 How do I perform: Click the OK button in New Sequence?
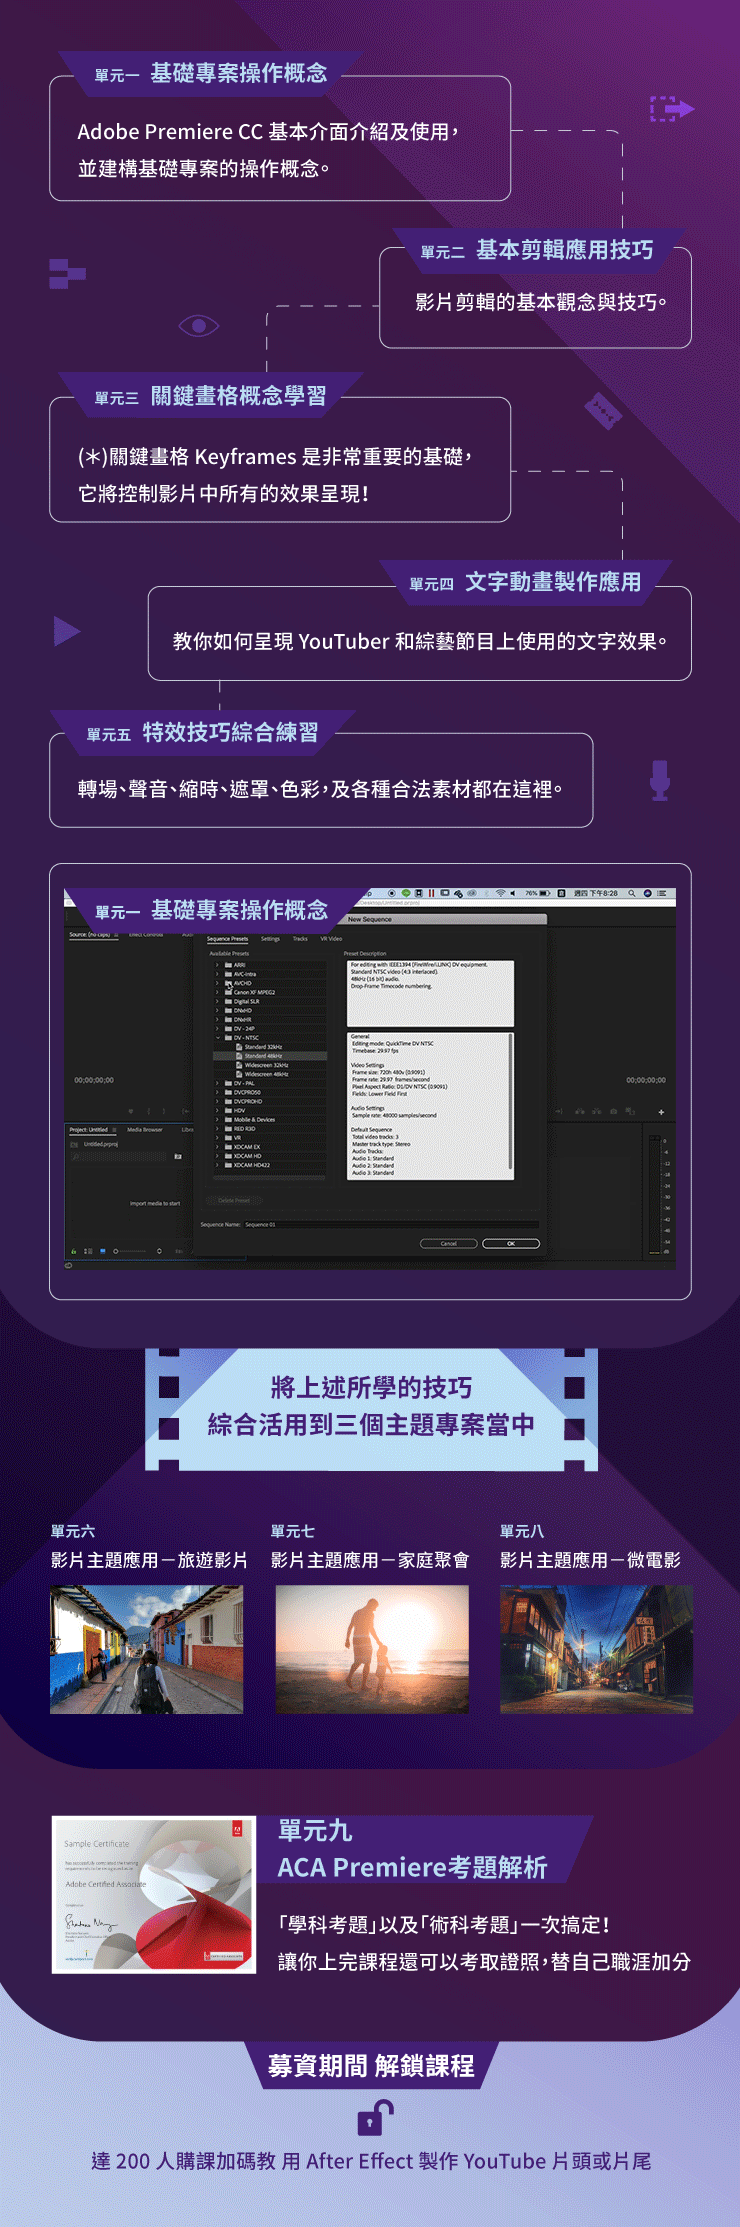(511, 1244)
